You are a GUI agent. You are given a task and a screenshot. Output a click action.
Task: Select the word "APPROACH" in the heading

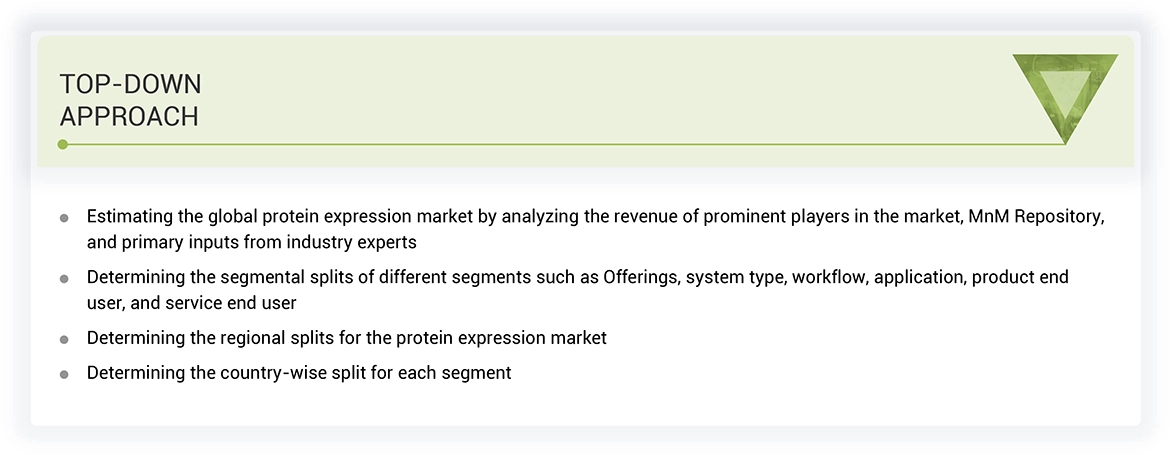(x=129, y=117)
